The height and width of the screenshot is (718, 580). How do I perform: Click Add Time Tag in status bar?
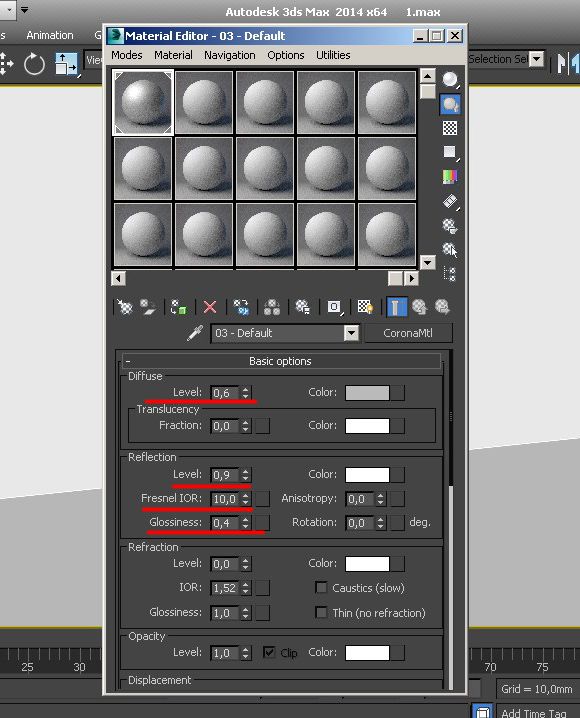tap(534, 713)
